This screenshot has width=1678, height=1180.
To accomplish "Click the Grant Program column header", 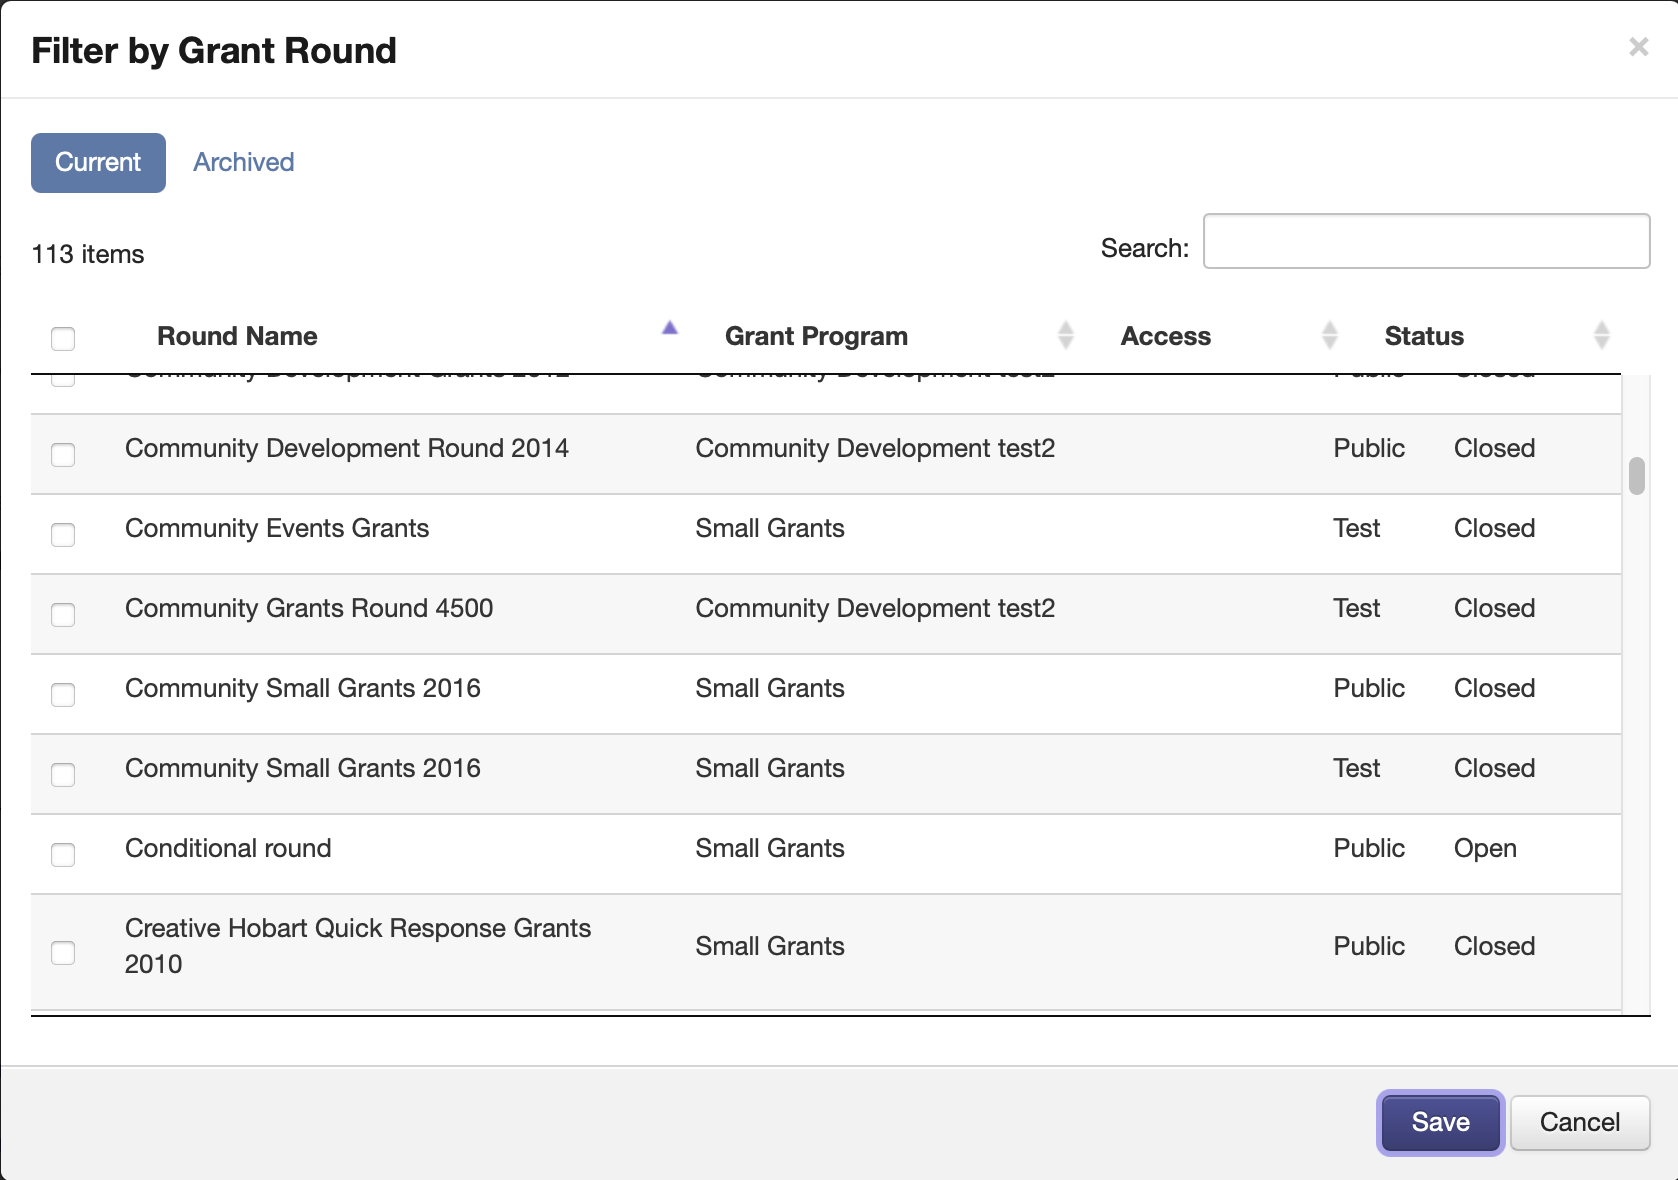I will click(x=816, y=336).
